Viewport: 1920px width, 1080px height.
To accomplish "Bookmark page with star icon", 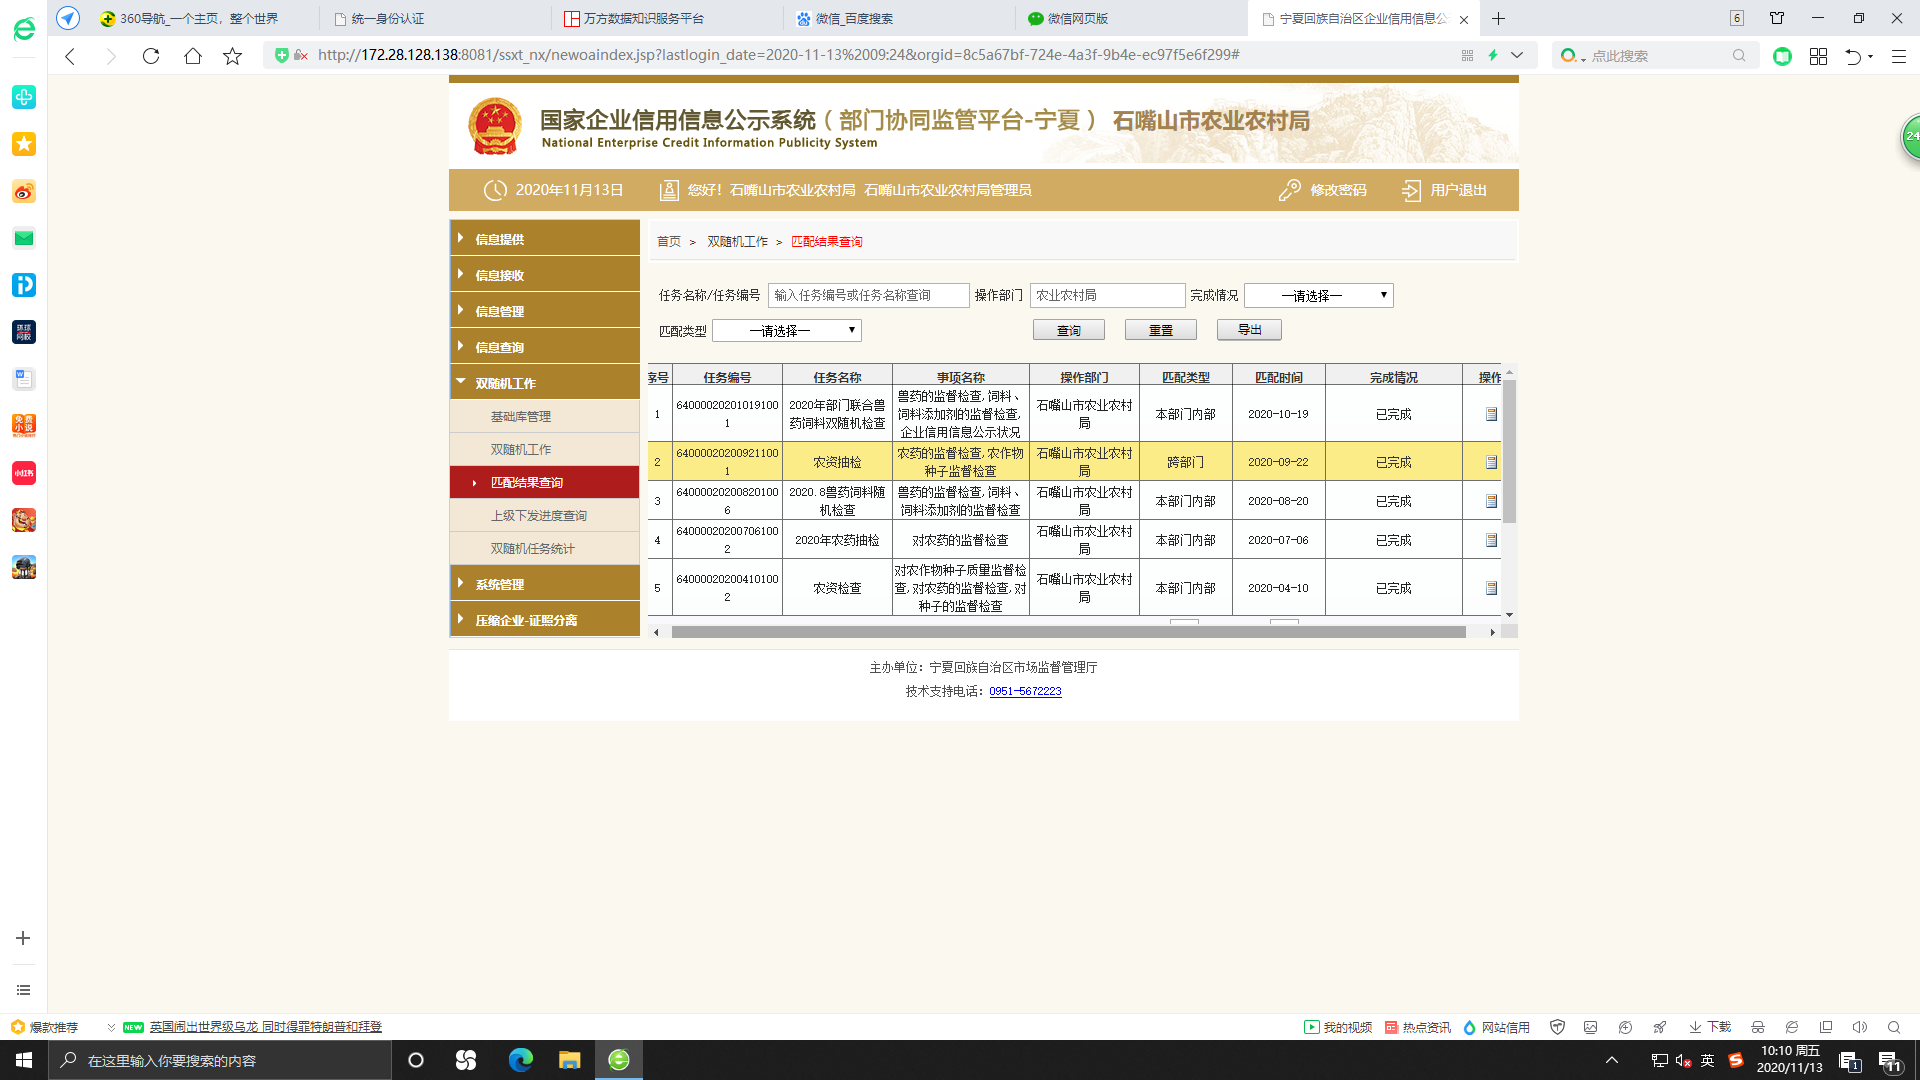I will point(232,56).
